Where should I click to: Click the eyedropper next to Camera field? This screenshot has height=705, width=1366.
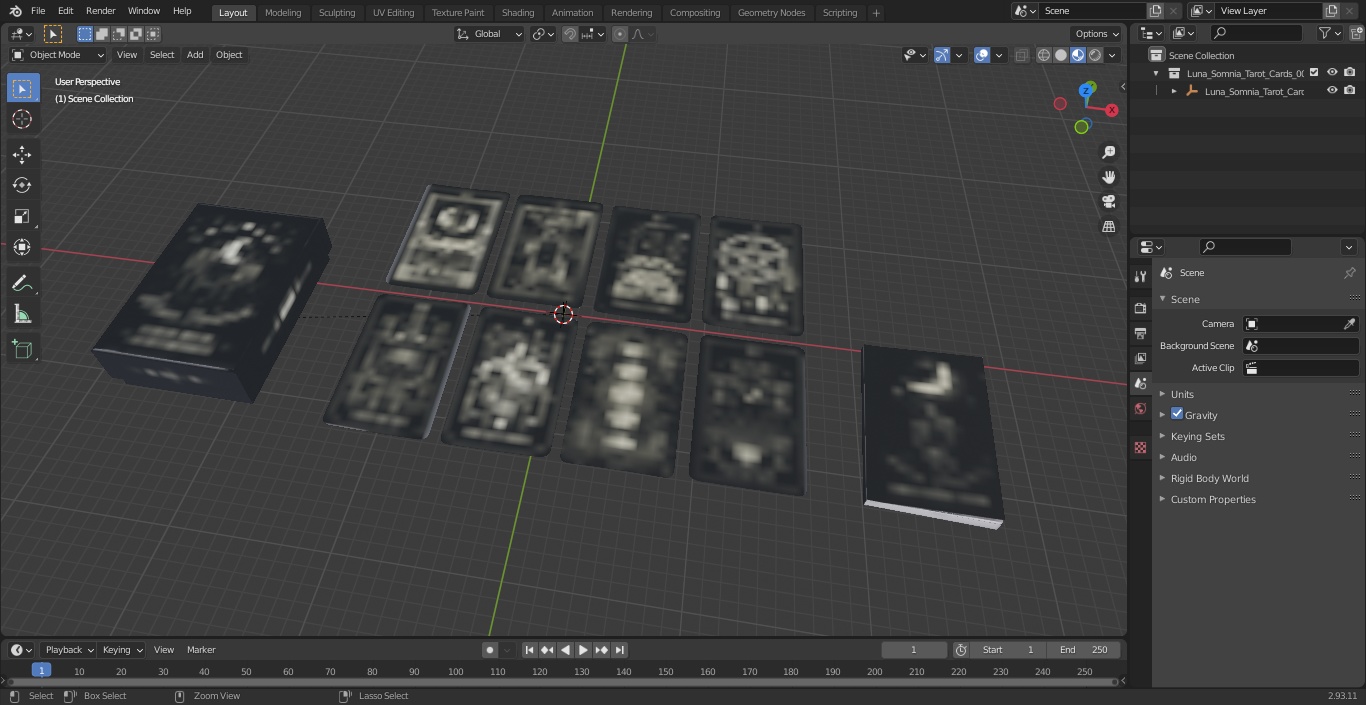coord(1349,324)
